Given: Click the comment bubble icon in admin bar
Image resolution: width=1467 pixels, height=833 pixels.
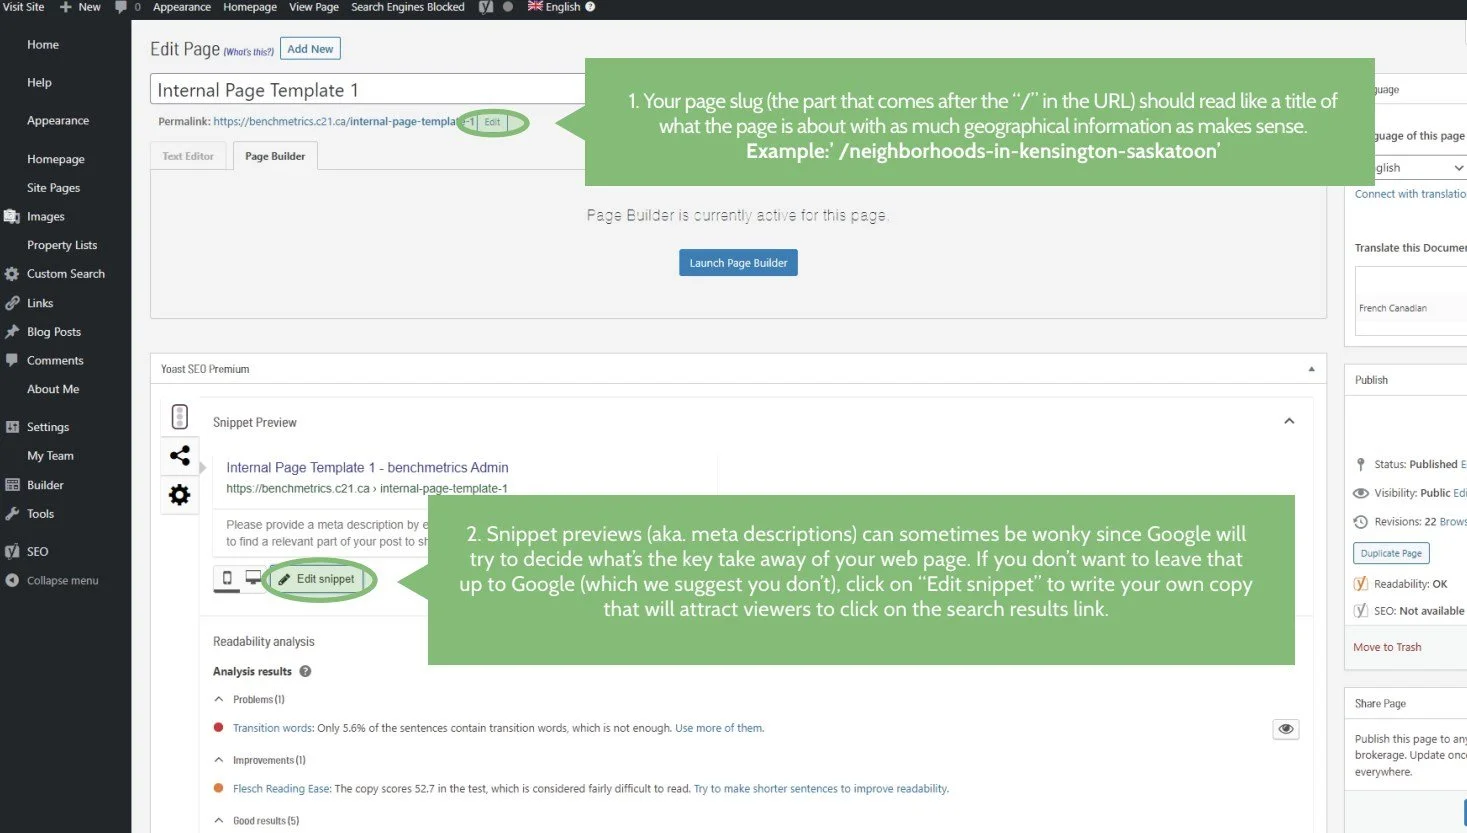Looking at the screenshot, I should coord(121,7).
